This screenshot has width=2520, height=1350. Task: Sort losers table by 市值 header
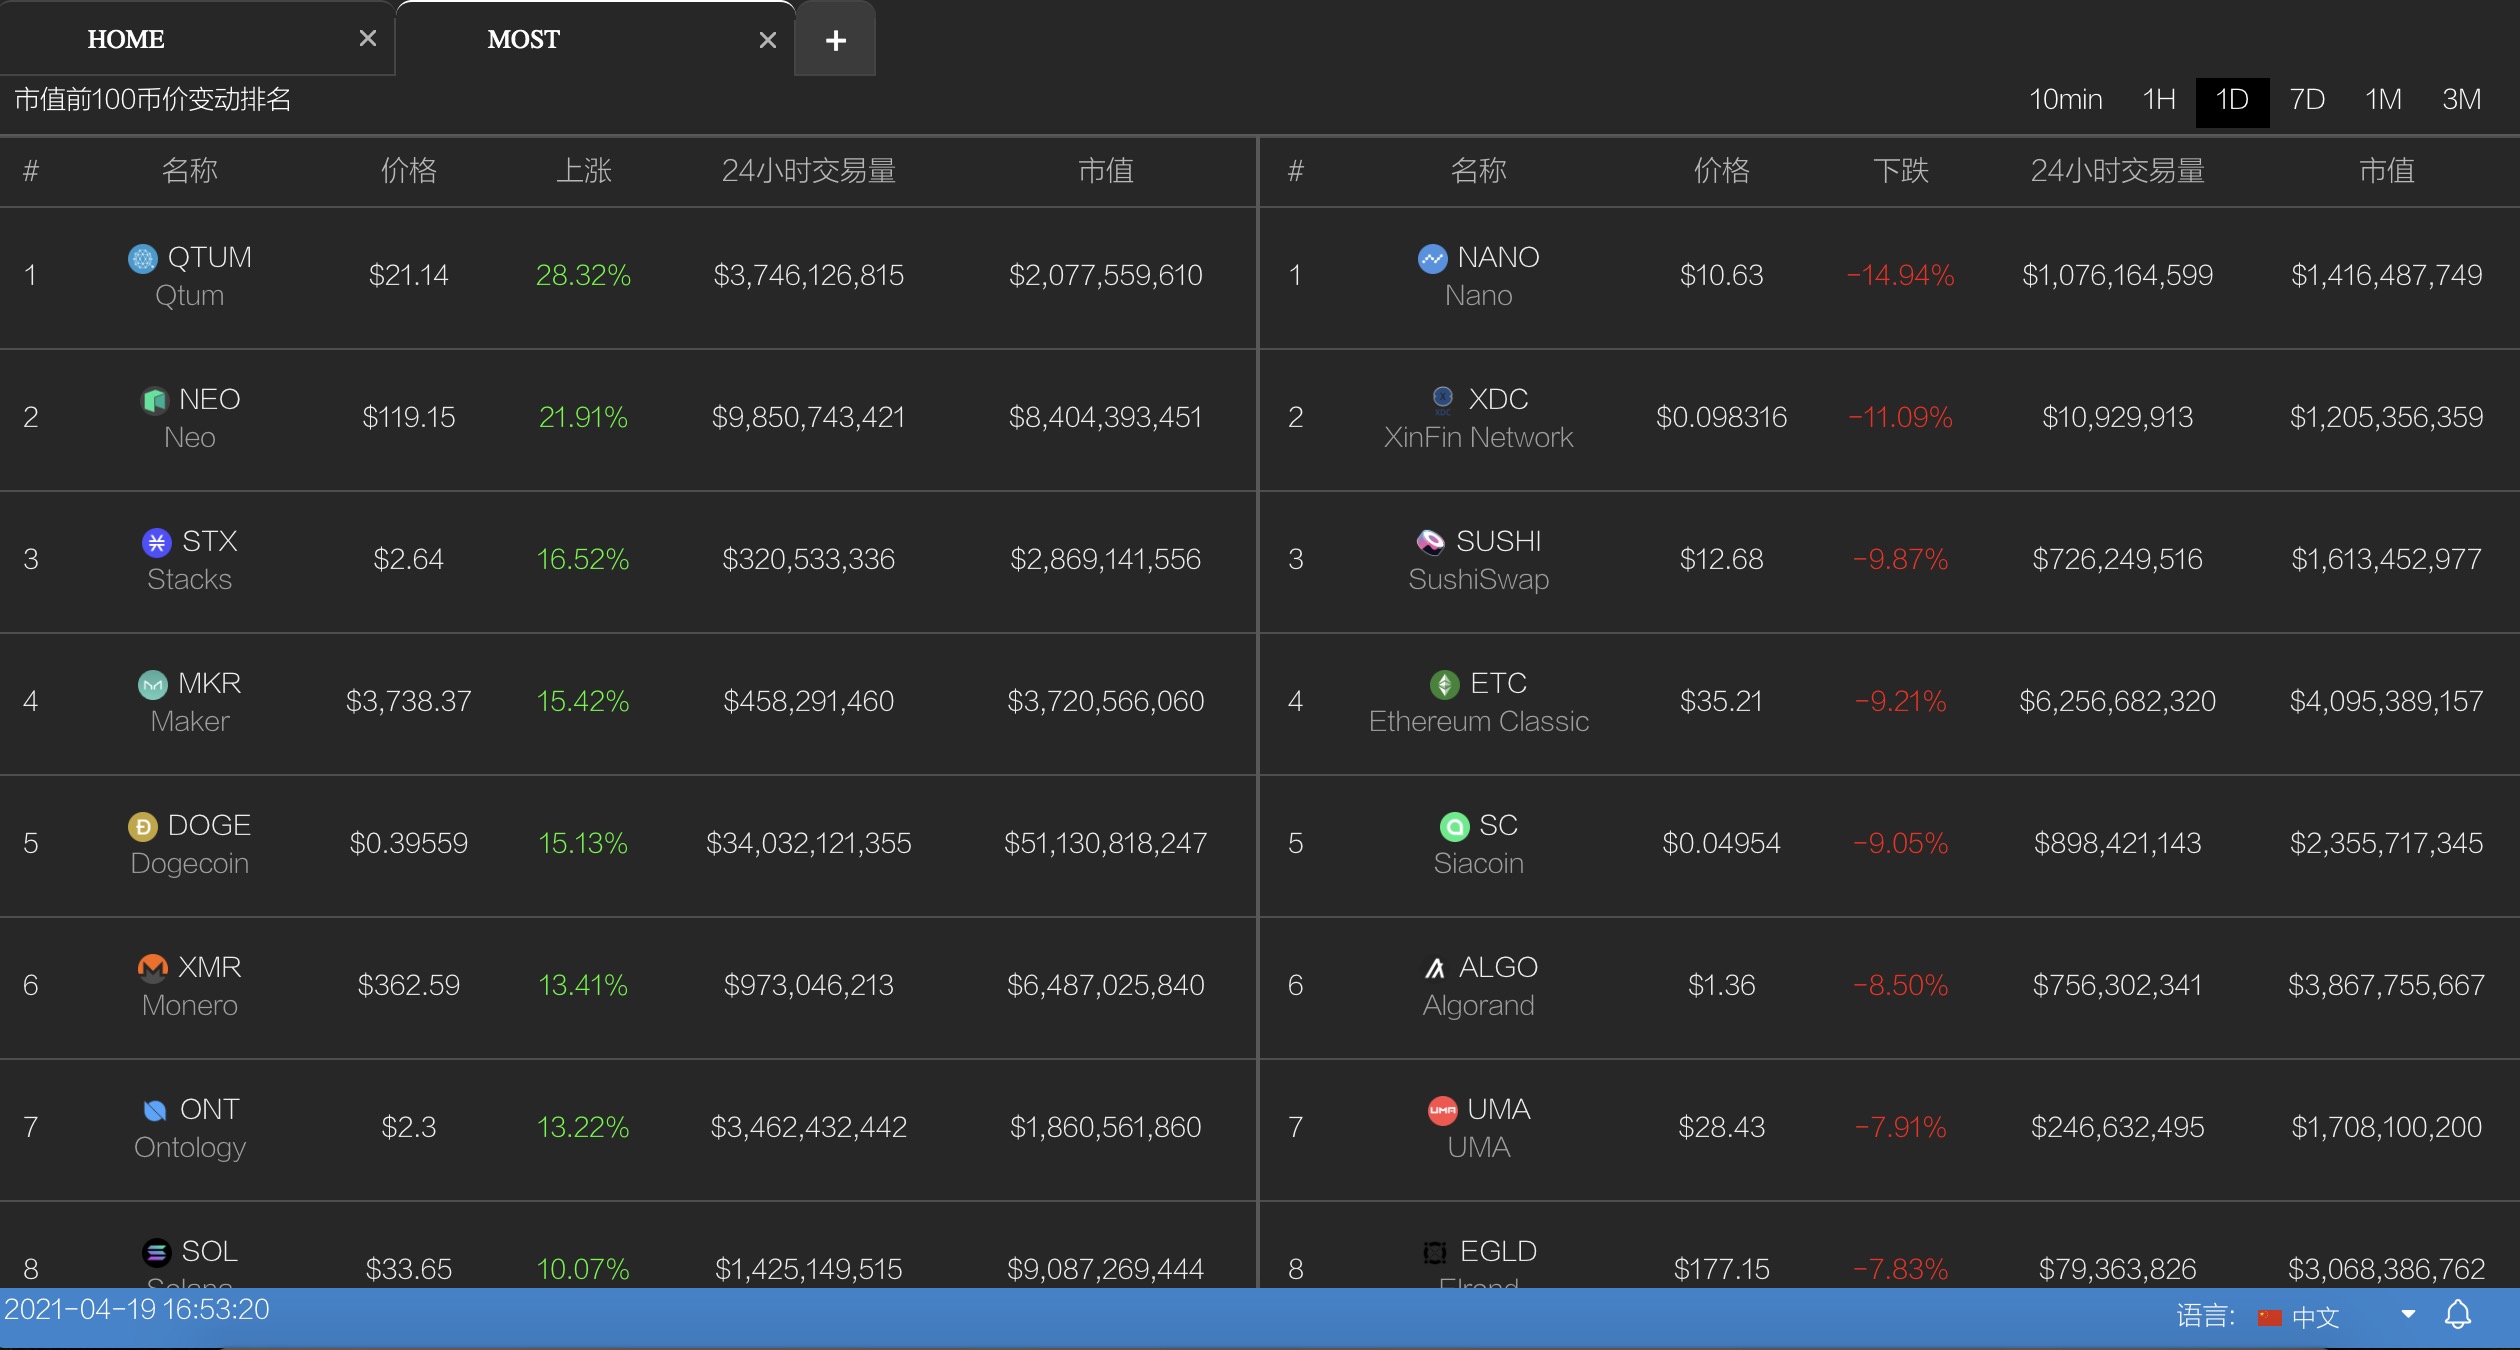click(x=2386, y=171)
